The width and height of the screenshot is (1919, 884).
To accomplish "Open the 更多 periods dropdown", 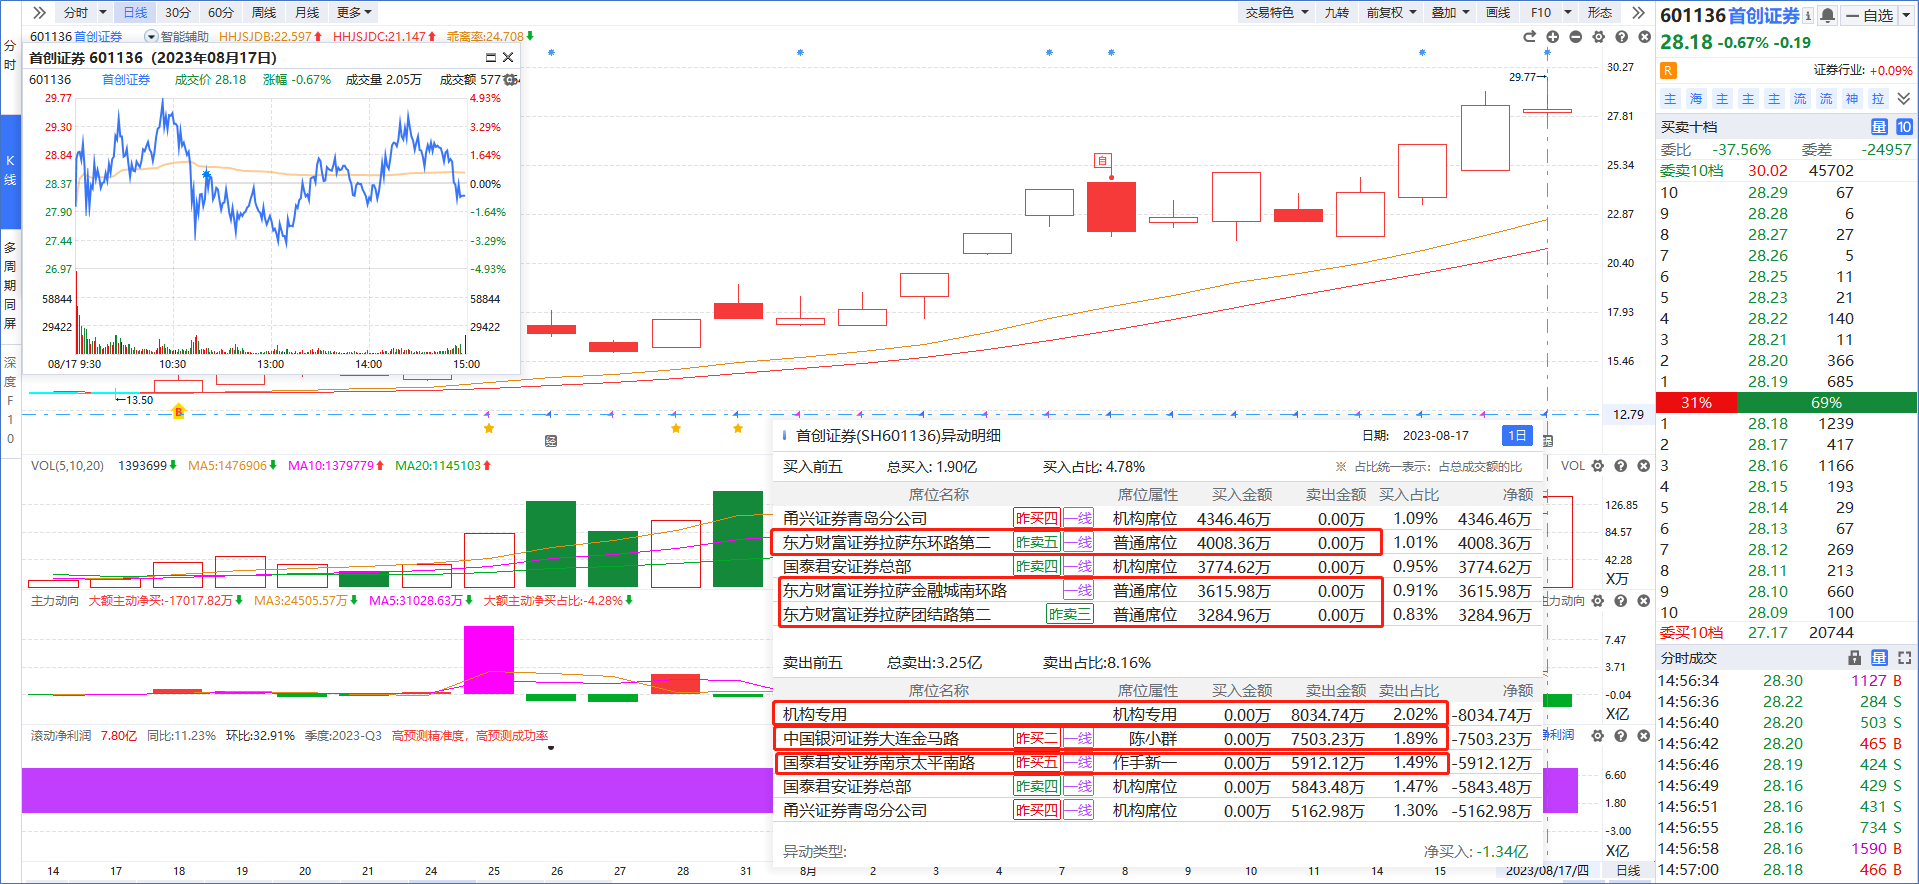I will click(x=354, y=12).
